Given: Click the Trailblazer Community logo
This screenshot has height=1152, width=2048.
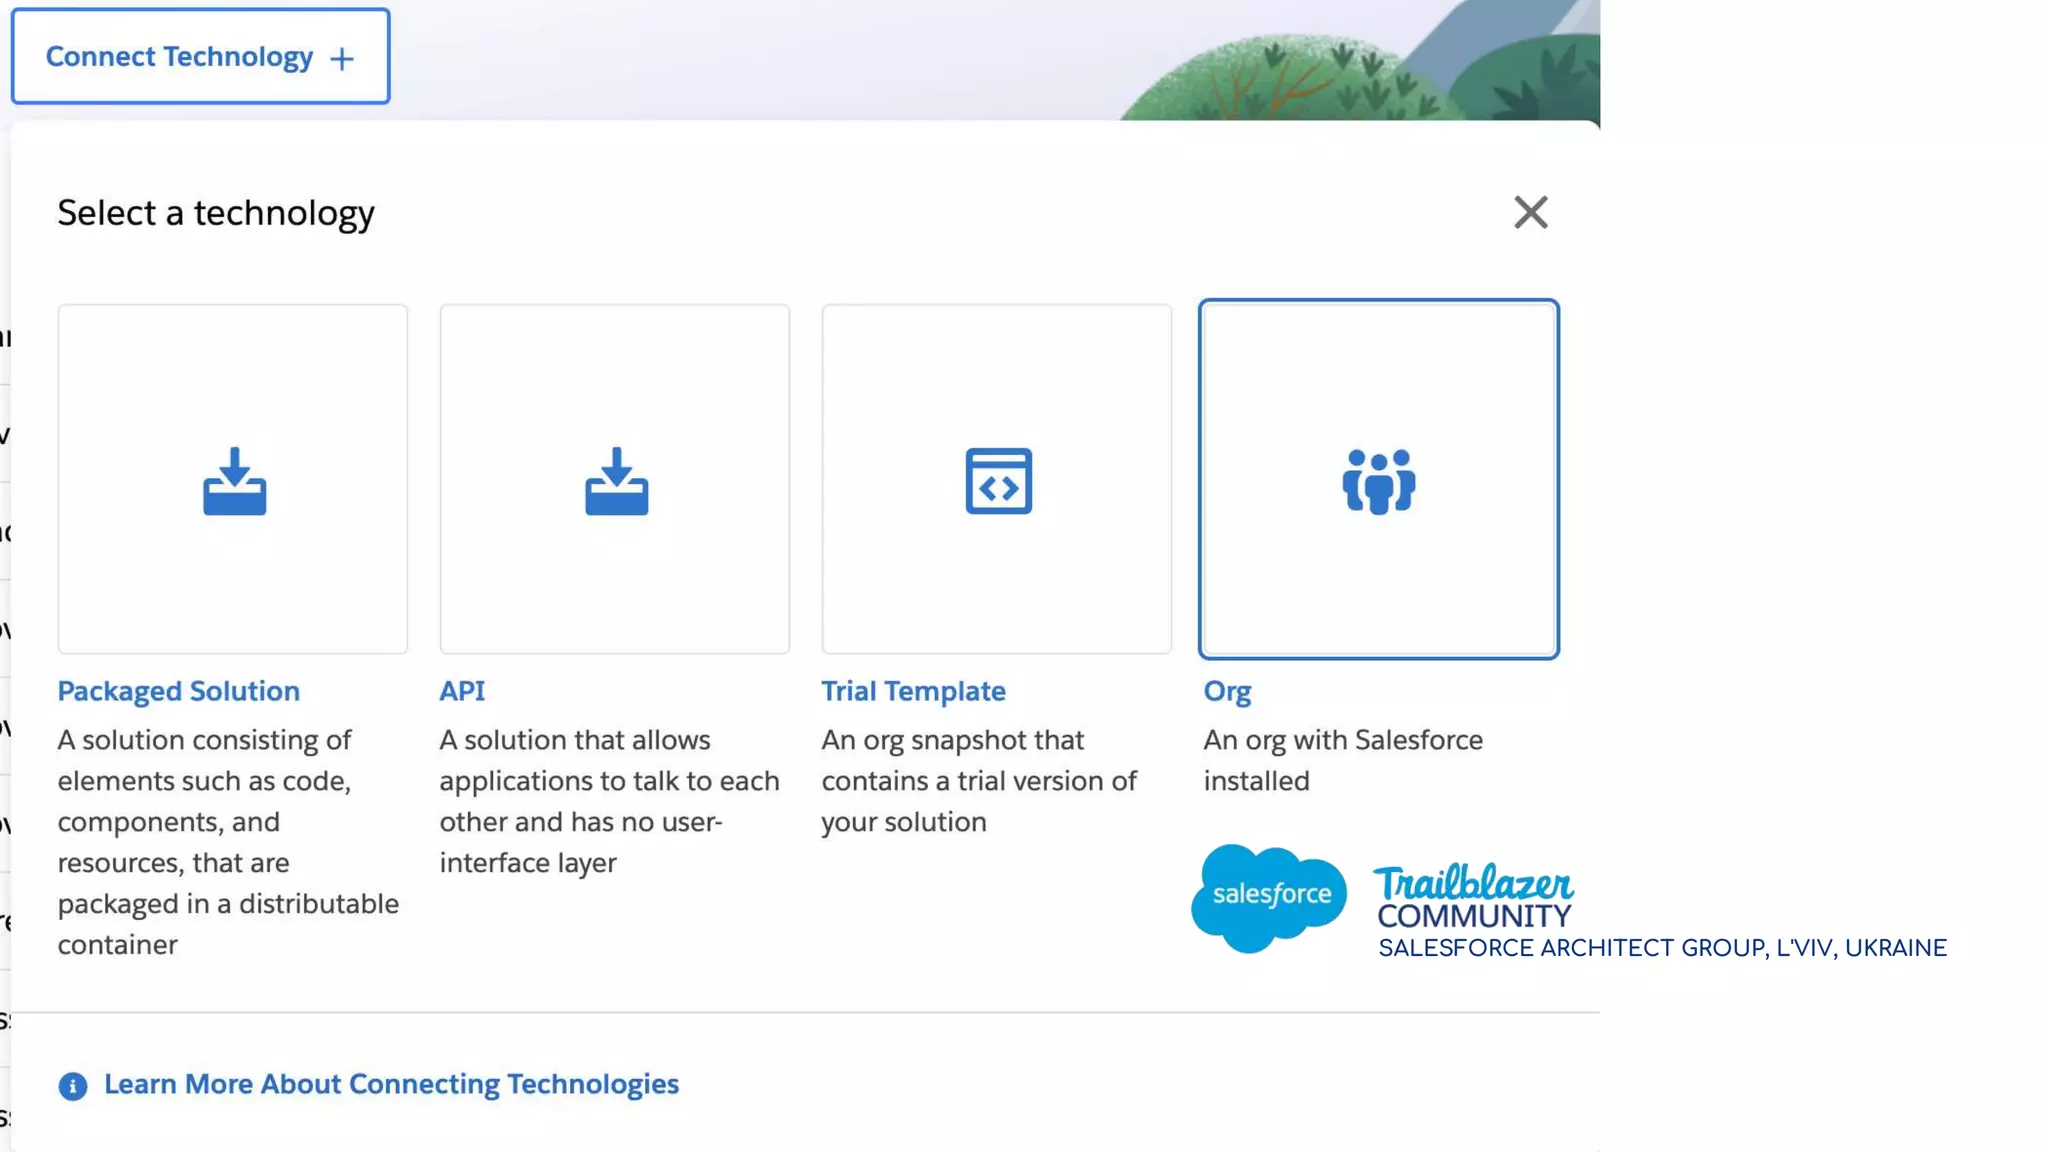Looking at the screenshot, I should [x=1474, y=896].
